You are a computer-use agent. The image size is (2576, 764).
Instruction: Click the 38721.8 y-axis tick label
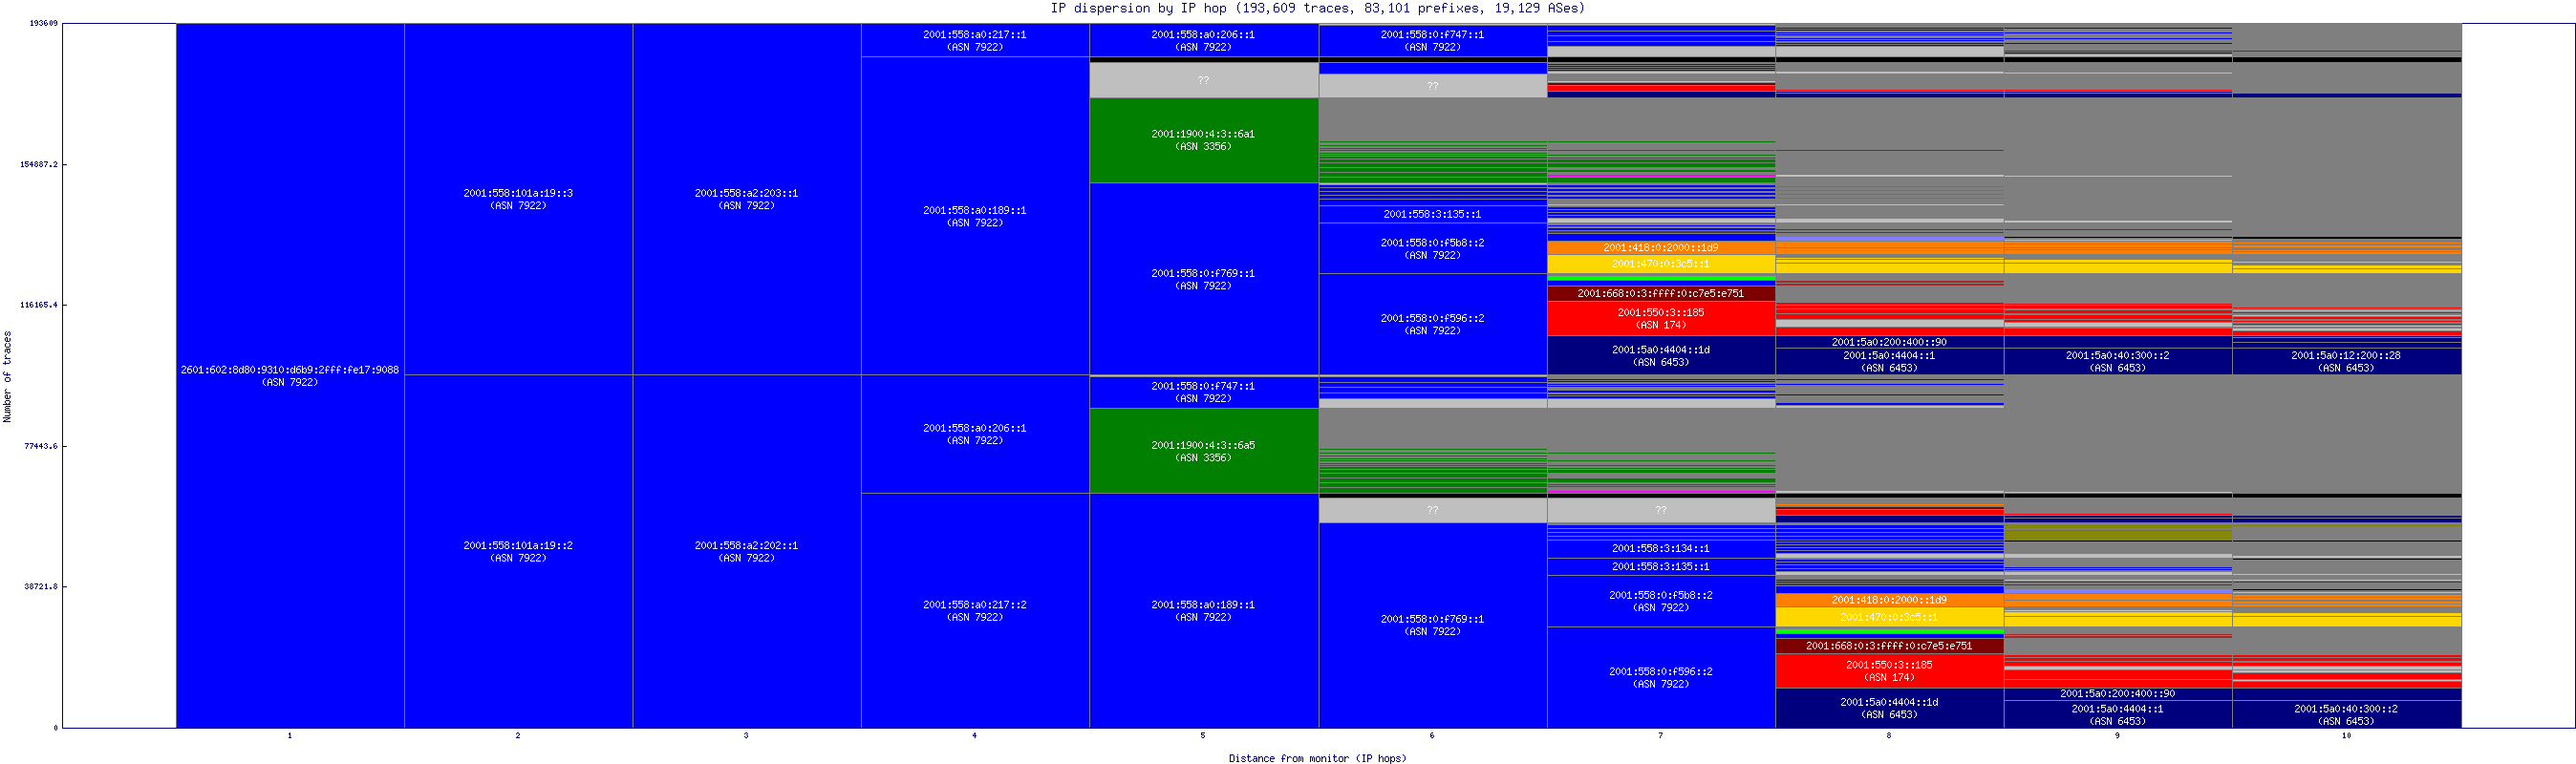[x=41, y=586]
